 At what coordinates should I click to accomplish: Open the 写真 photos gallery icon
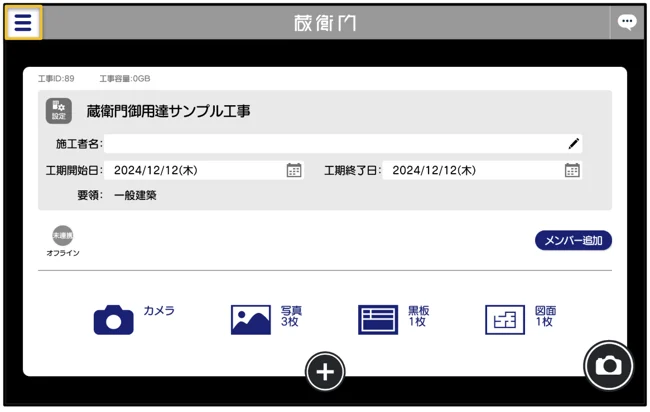coord(251,319)
